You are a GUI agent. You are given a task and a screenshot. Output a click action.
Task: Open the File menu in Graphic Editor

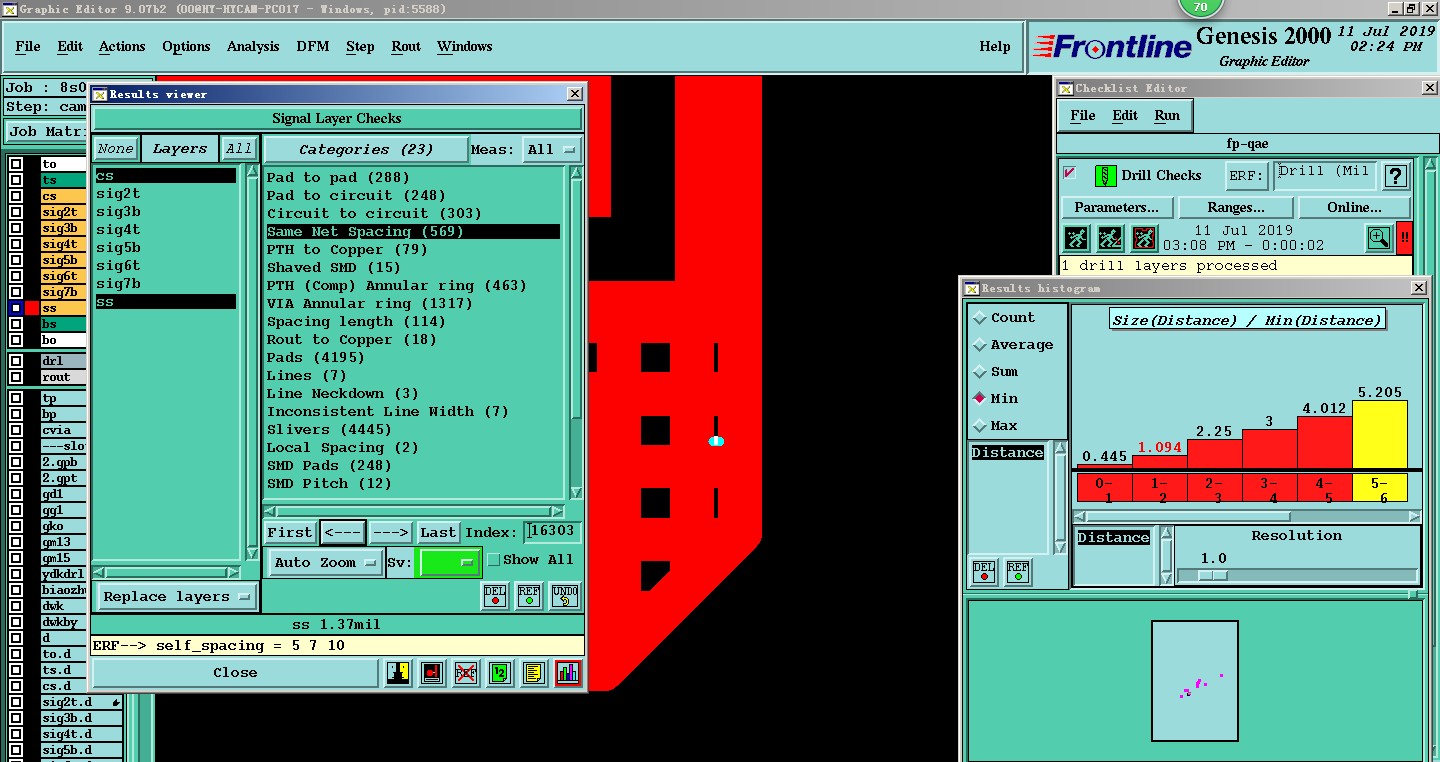click(x=28, y=47)
